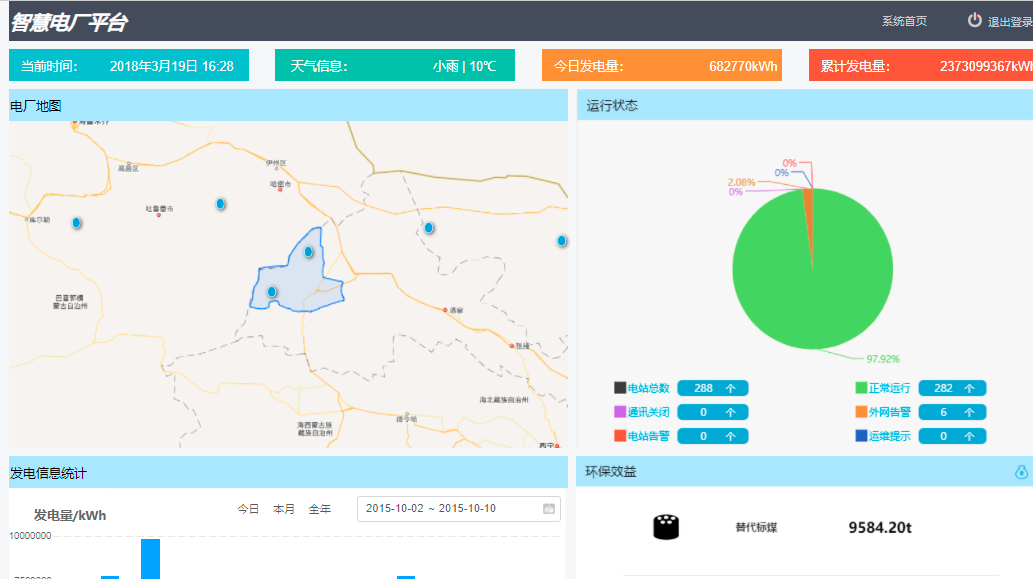Select the upper marker inside the highlighted map region
The width and height of the screenshot is (1033, 579).
click(308, 252)
